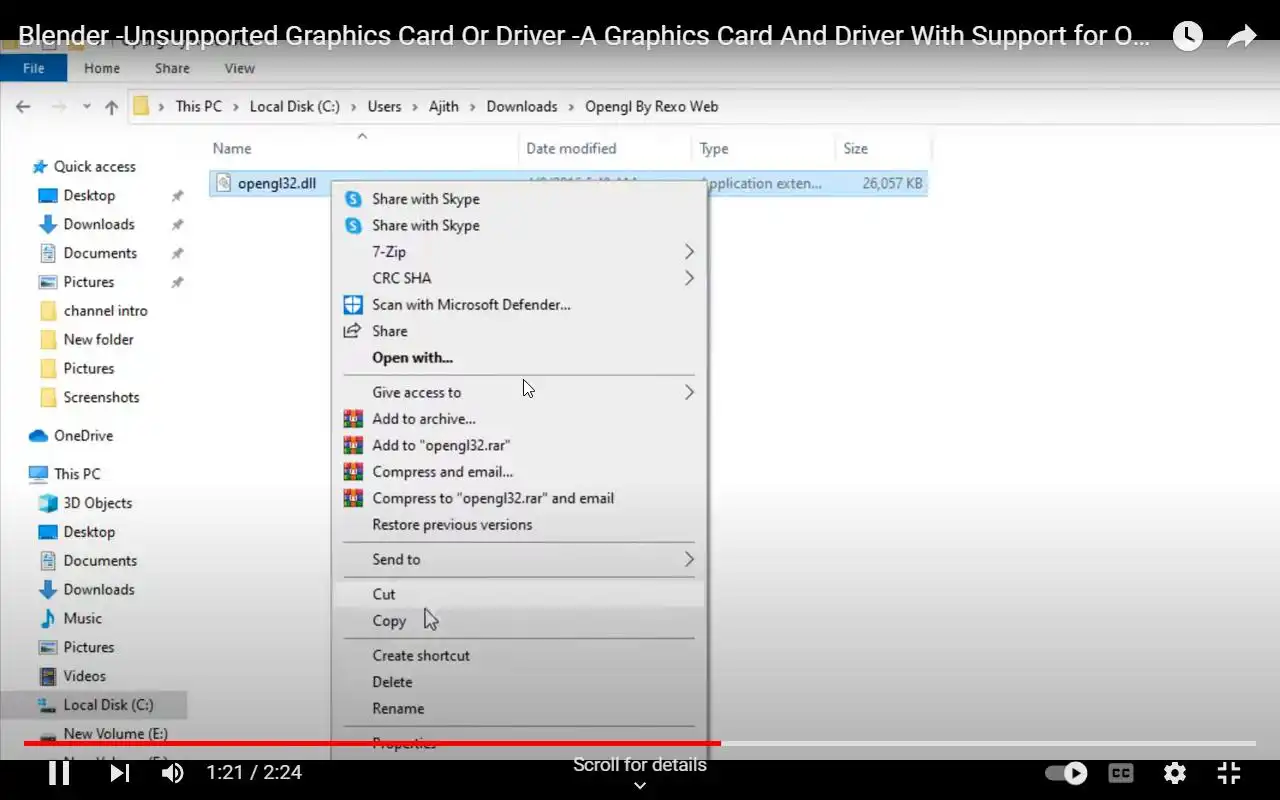Pause the video playback

59,773
